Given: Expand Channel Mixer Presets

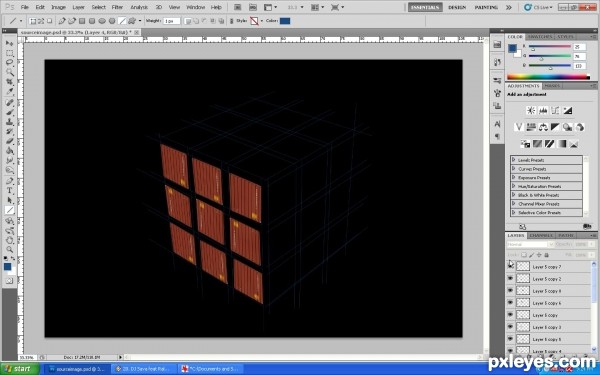Looking at the screenshot, I should click(x=514, y=204).
